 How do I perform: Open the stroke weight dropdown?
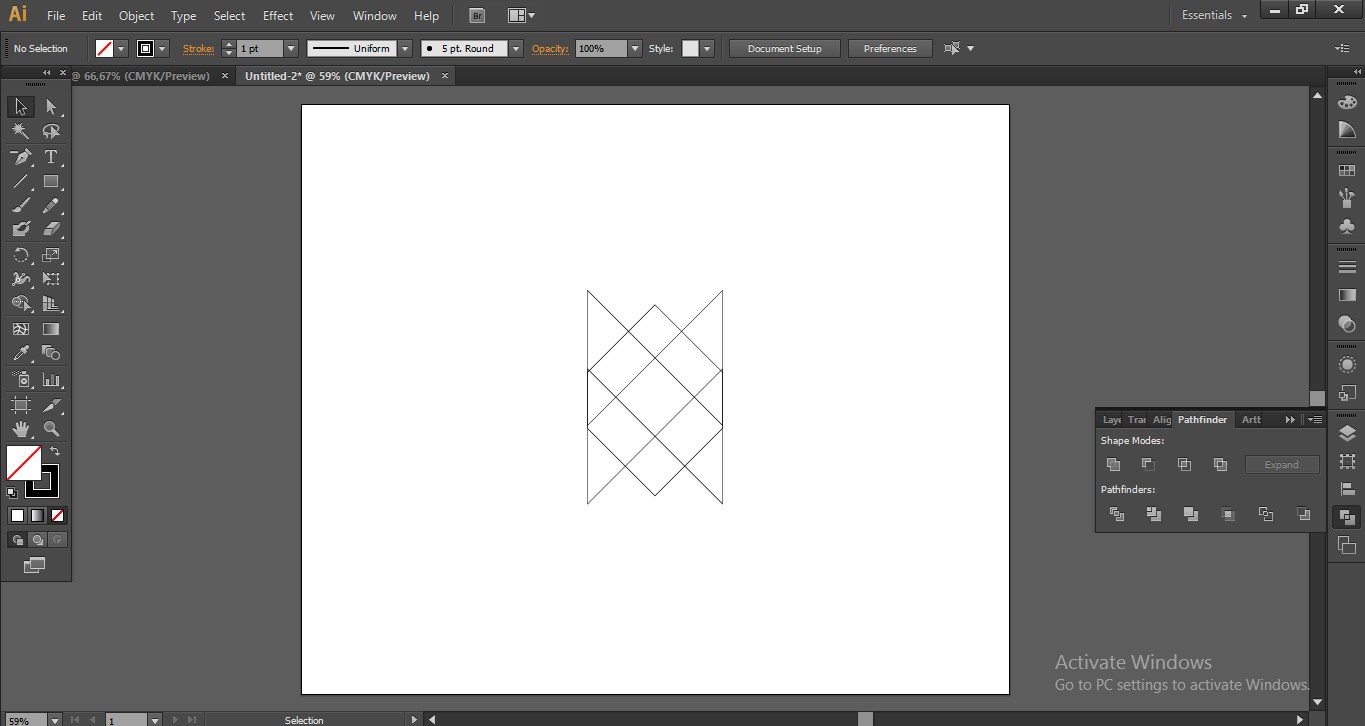click(x=291, y=48)
